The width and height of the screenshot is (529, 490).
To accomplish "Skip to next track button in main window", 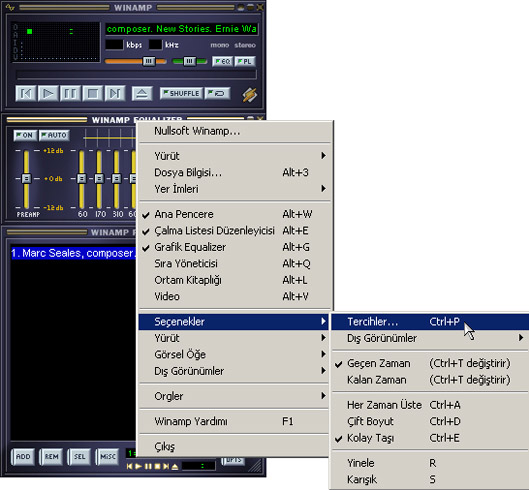I will 115,93.
